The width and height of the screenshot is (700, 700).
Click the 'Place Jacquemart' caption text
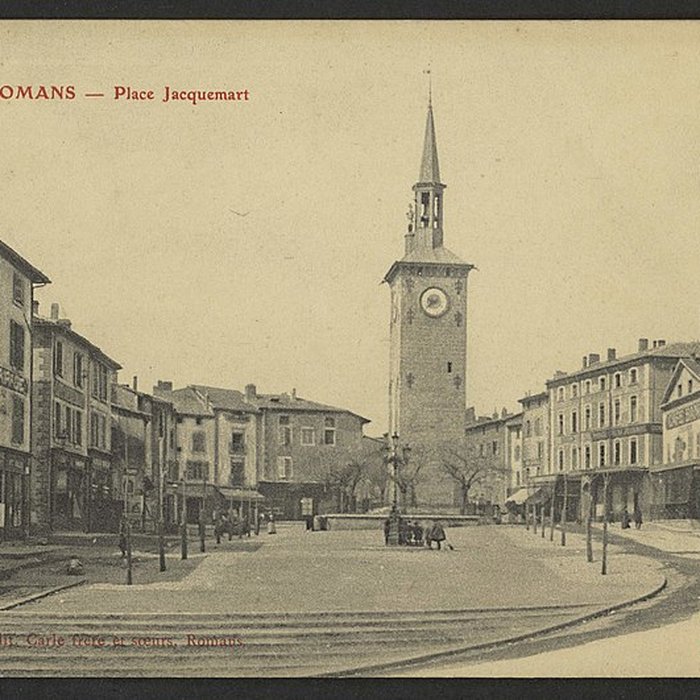pos(181,94)
